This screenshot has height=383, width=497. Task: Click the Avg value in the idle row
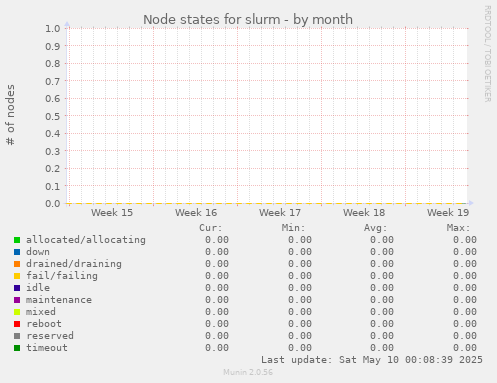pyautogui.click(x=382, y=288)
